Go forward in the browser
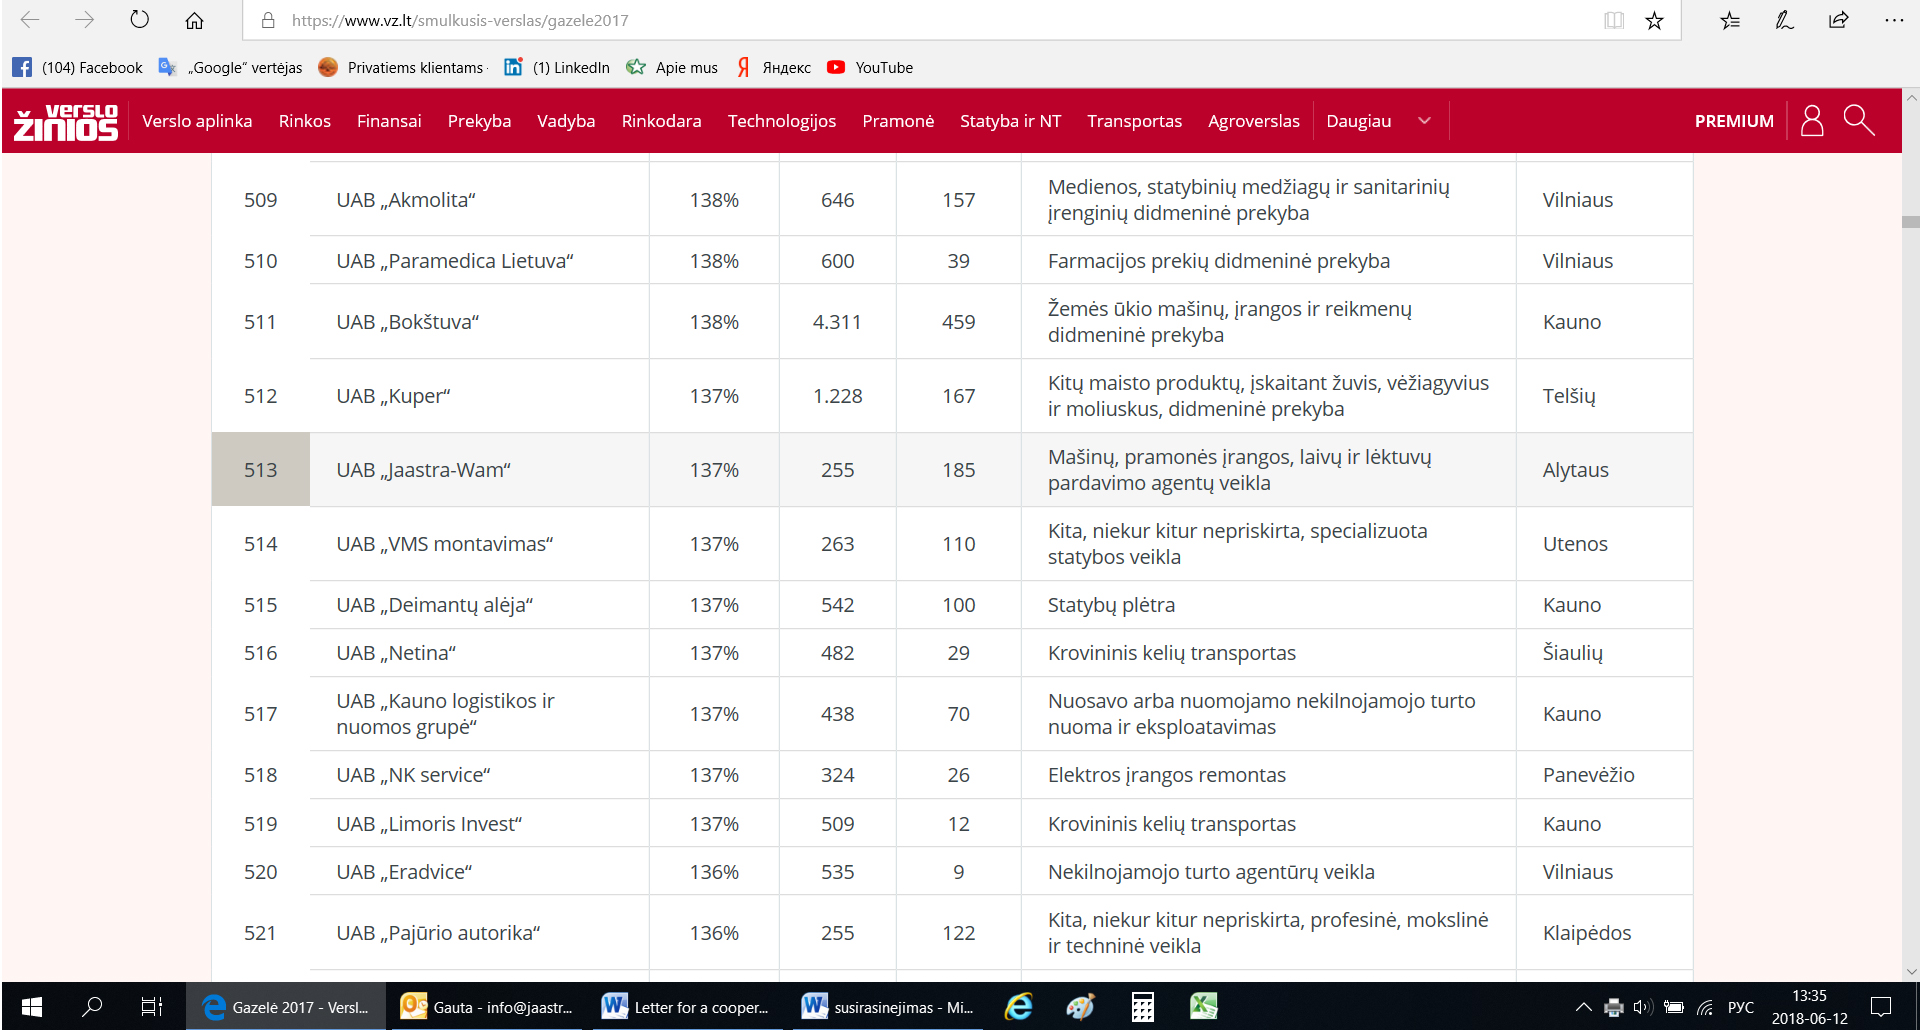Image resolution: width=1920 pixels, height=1030 pixels. (85, 20)
